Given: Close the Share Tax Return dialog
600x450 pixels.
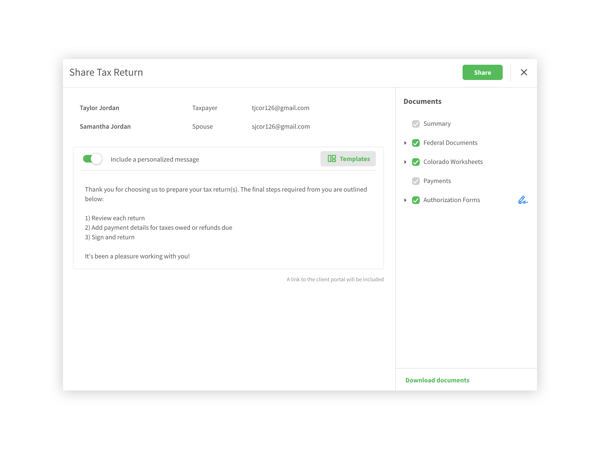Looking at the screenshot, I should pyautogui.click(x=523, y=72).
